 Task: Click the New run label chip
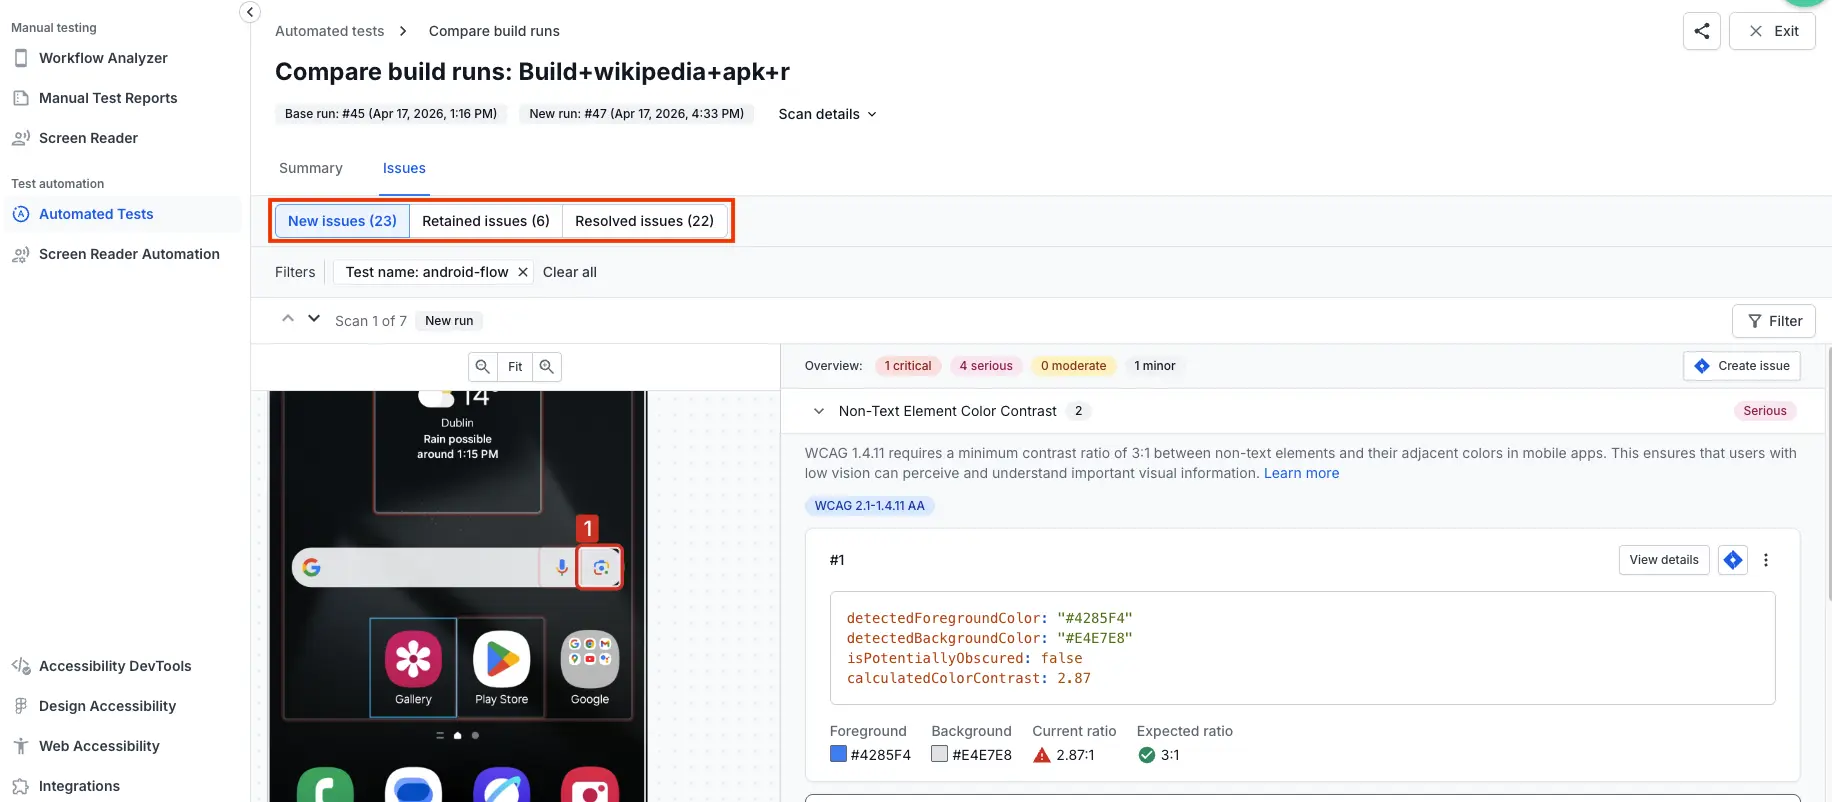(x=449, y=321)
